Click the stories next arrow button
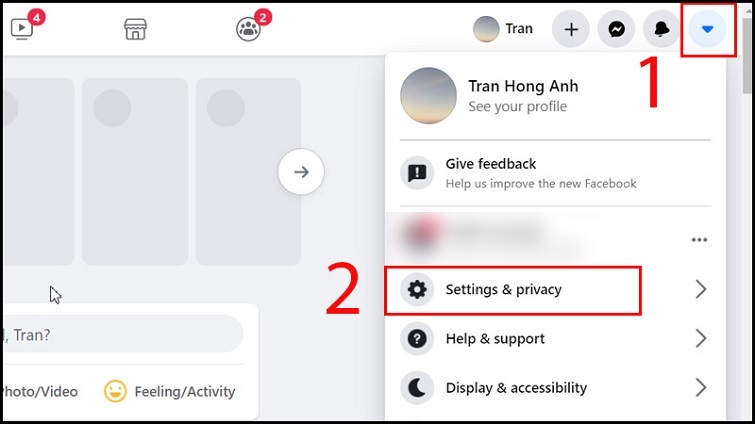The height and width of the screenshot is (424, 755). coord(301,172)
